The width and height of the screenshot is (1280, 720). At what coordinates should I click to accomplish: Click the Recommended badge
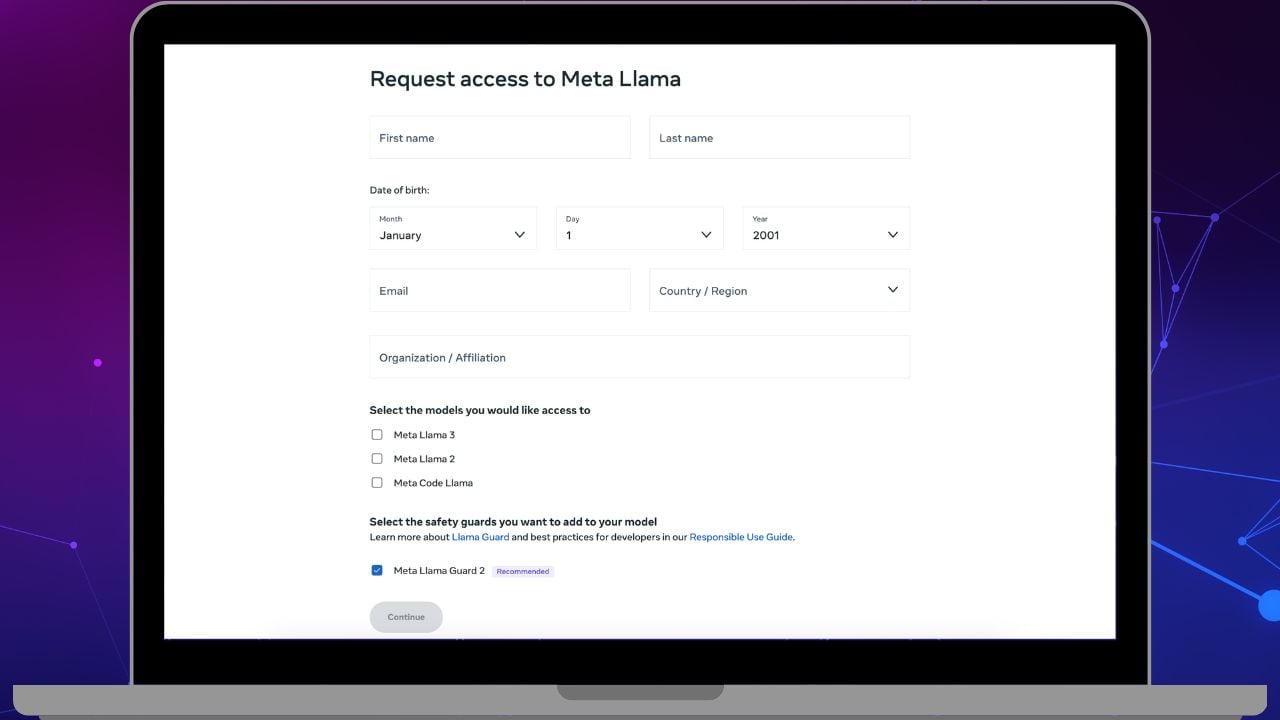point(523,572)
